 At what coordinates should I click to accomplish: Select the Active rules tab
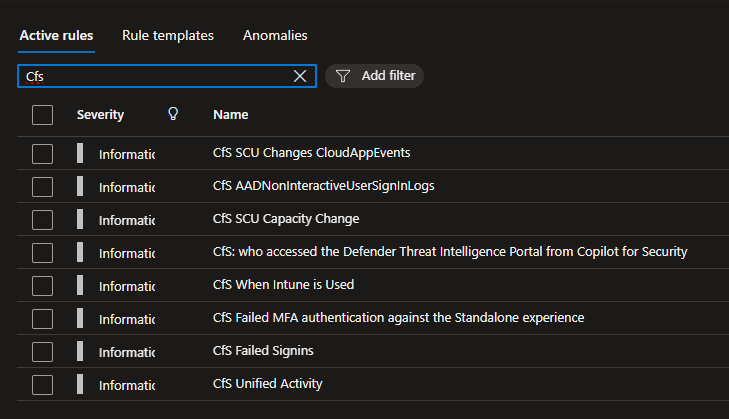(56, 35)
